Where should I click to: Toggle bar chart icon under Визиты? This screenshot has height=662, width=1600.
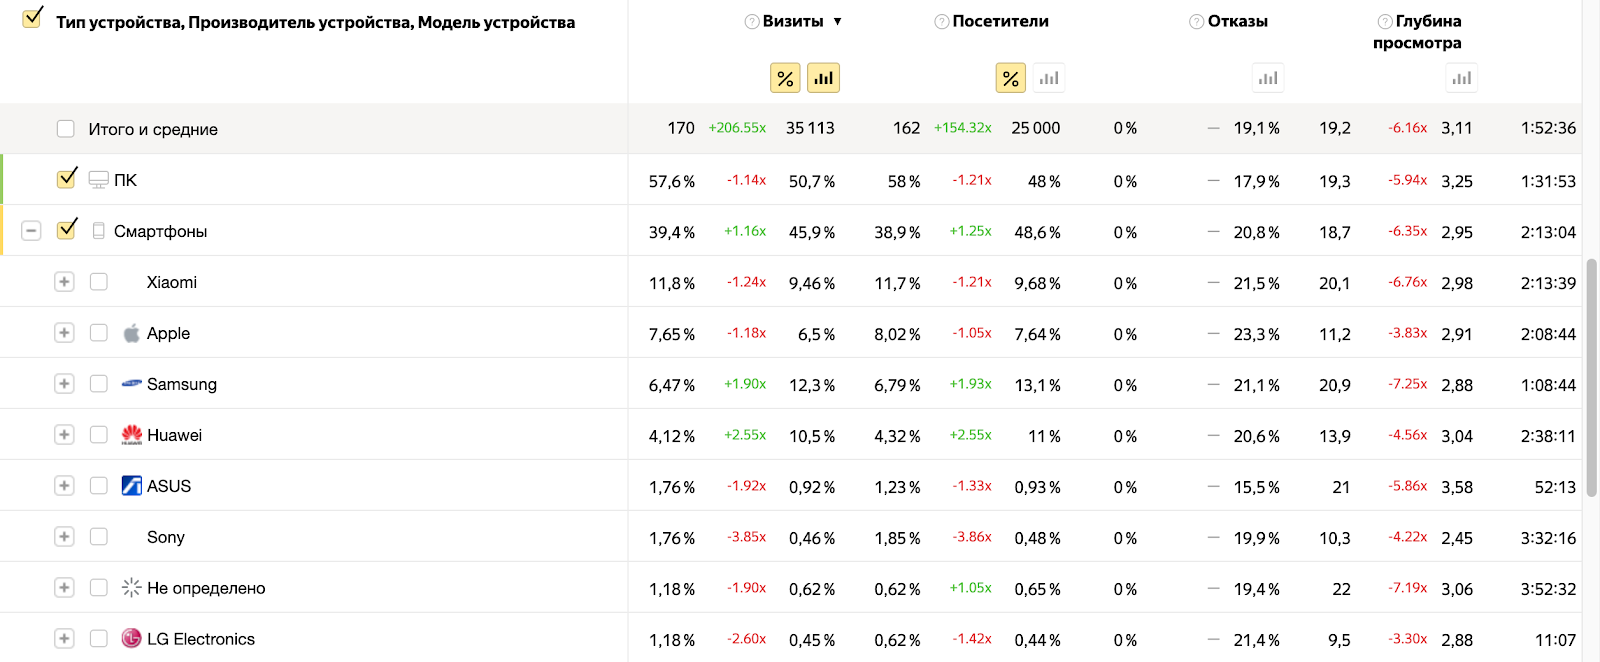(823, 78)
